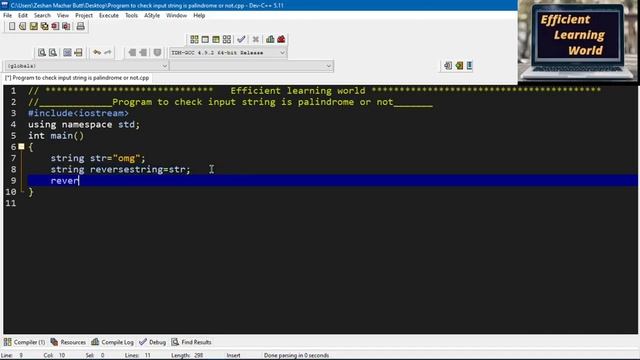Screen dimensions: 640x360
Task: Click the Redo arrow icon
Action: tap(108, 52)
